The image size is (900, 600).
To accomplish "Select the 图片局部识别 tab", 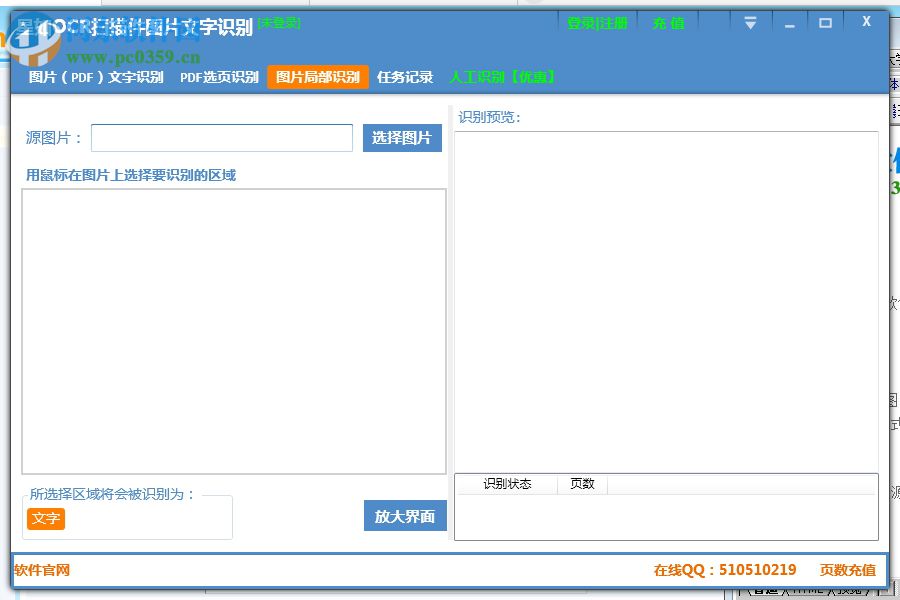I will coord(316,76).
